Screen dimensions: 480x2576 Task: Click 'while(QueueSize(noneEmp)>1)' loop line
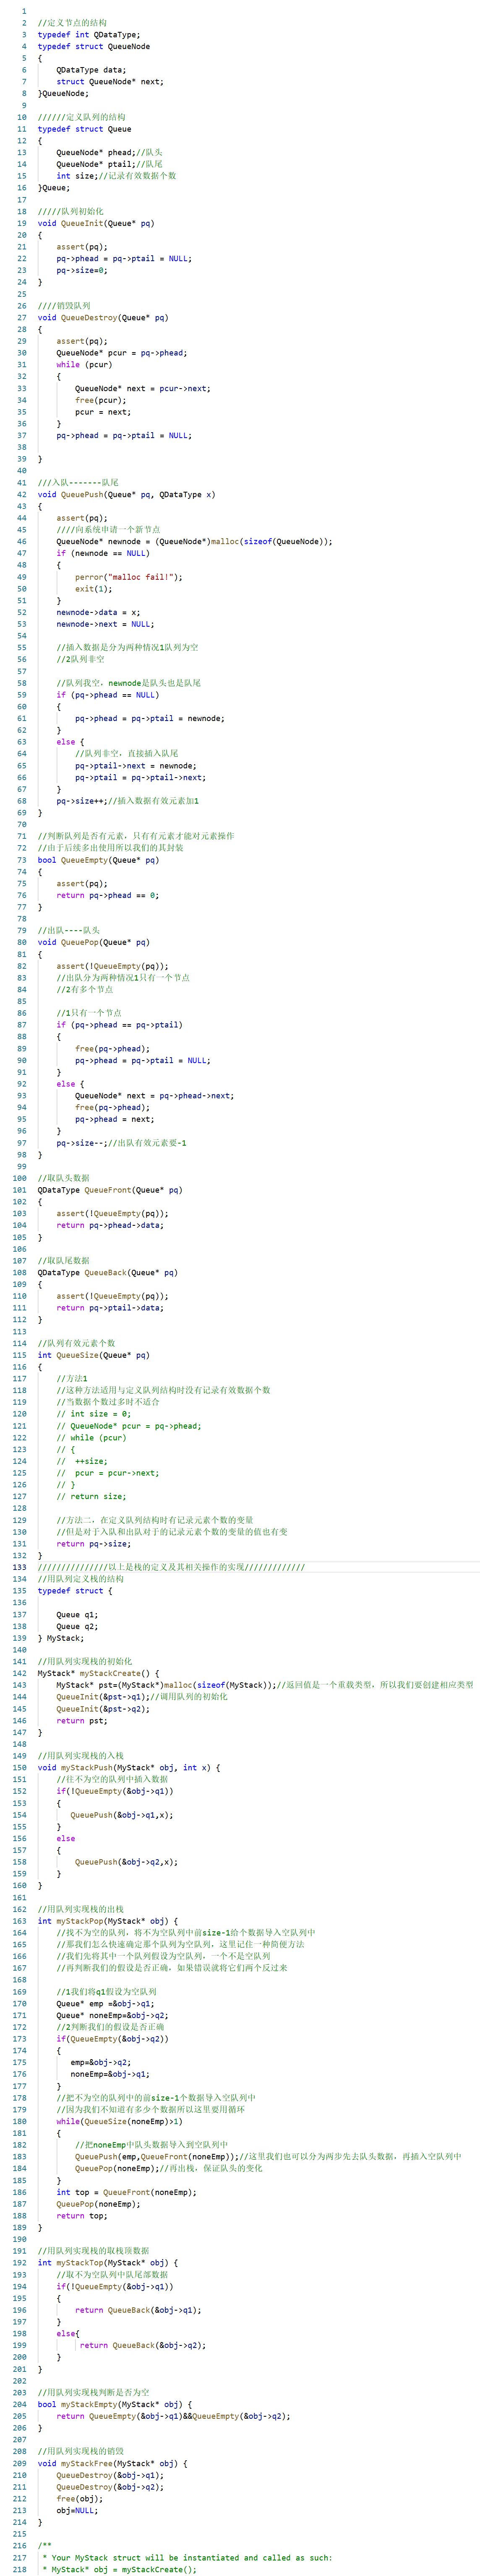click(120, 2121)
